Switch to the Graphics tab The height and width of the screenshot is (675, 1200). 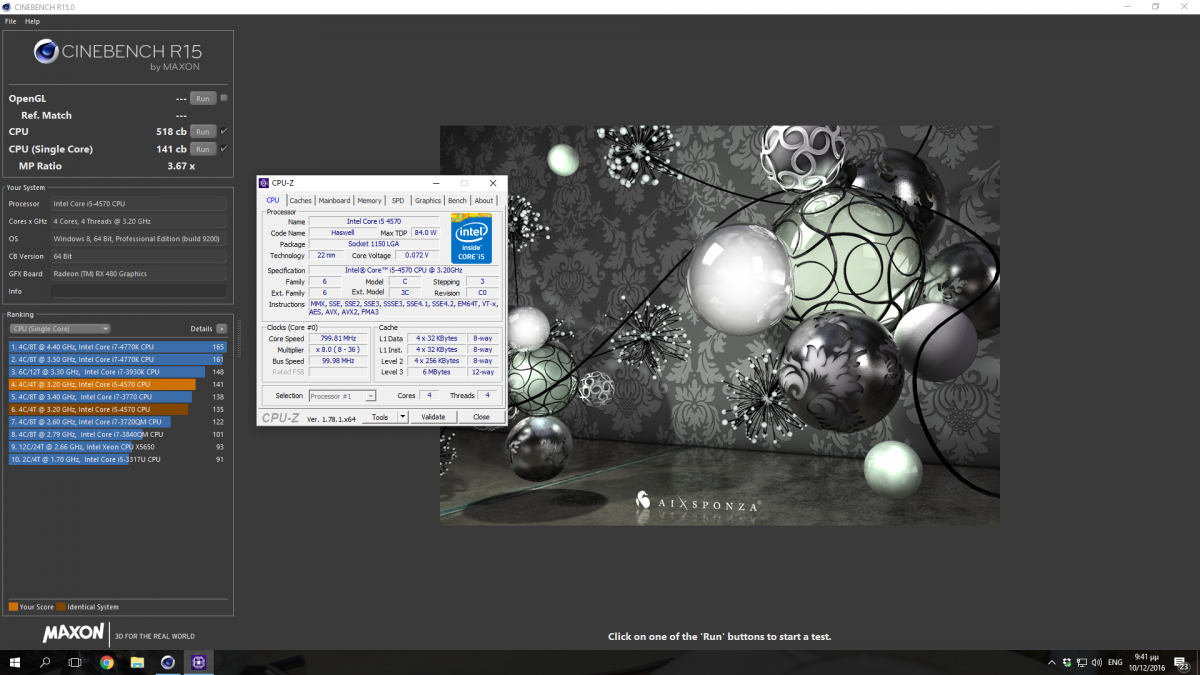(x=428, y=200)
